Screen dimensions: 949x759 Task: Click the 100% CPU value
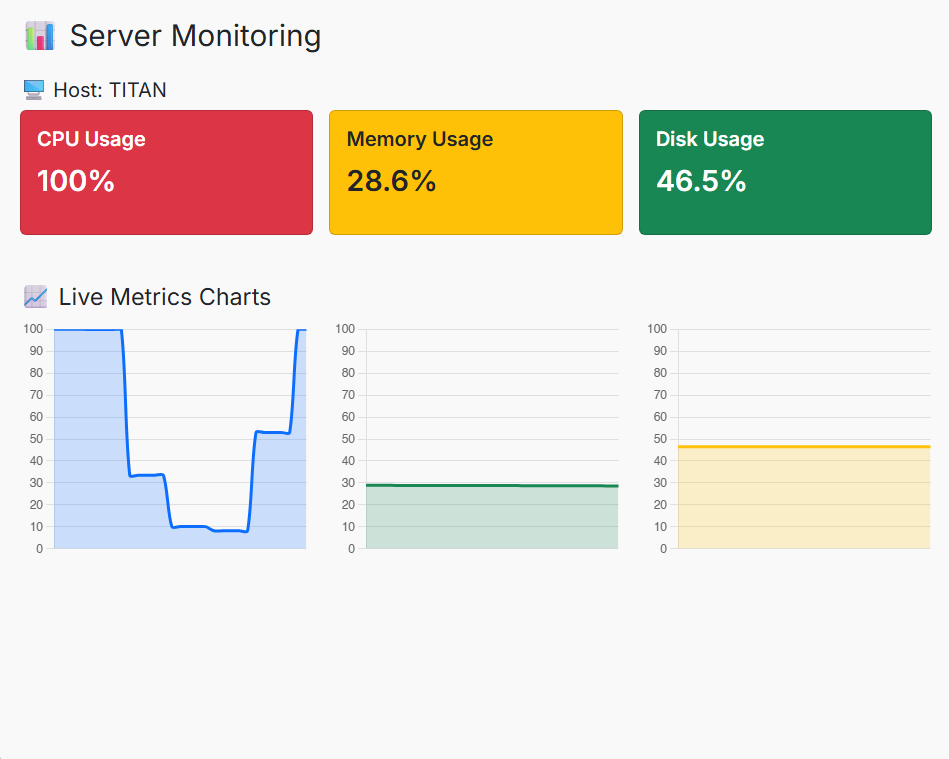[76, 181]
